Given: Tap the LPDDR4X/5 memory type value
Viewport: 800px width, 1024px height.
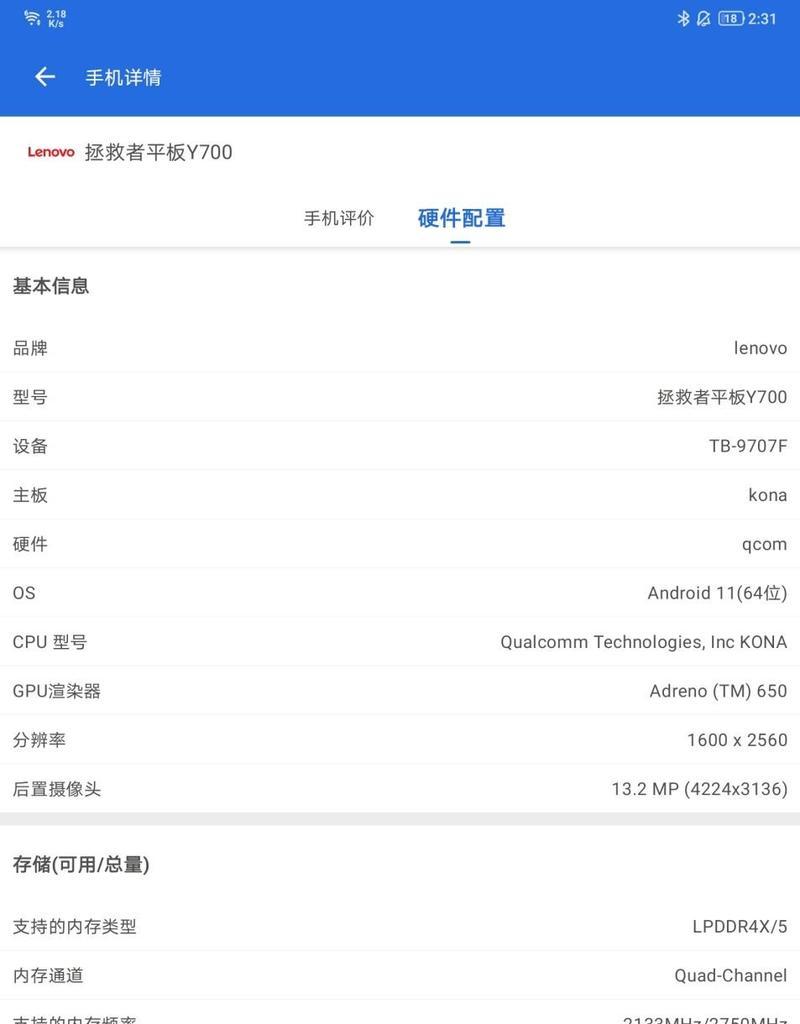Looking at the screenshot, I should [740, 927].
